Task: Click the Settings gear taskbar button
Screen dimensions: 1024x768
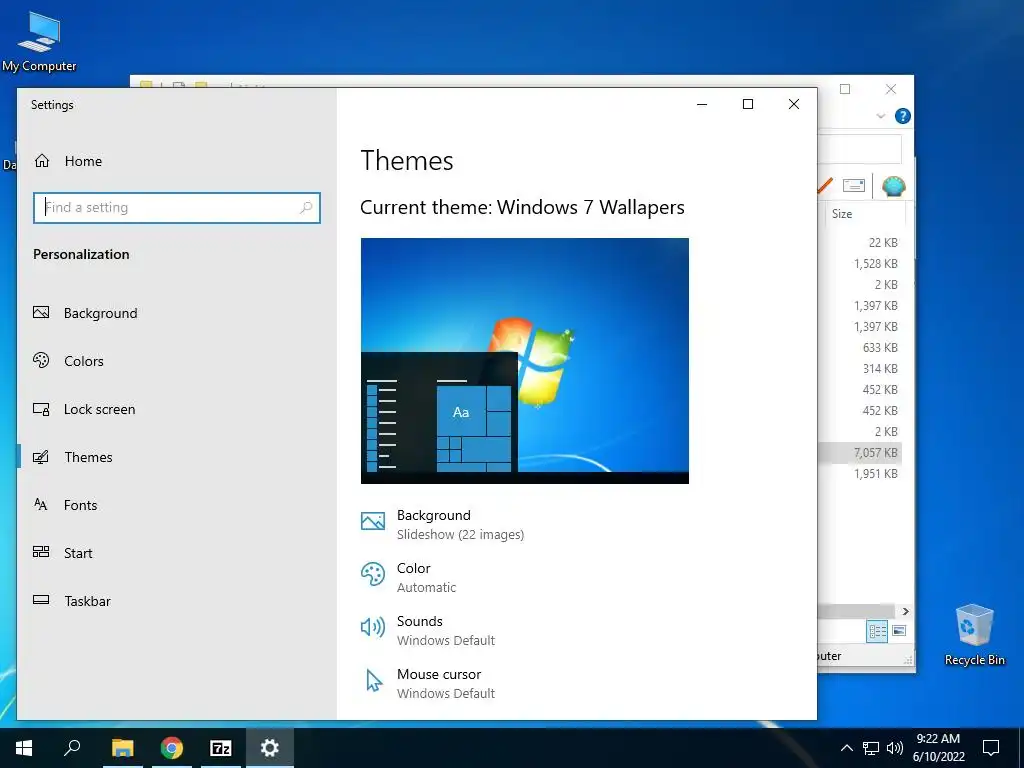Action: pyautogui.click(x=270, y=748)
